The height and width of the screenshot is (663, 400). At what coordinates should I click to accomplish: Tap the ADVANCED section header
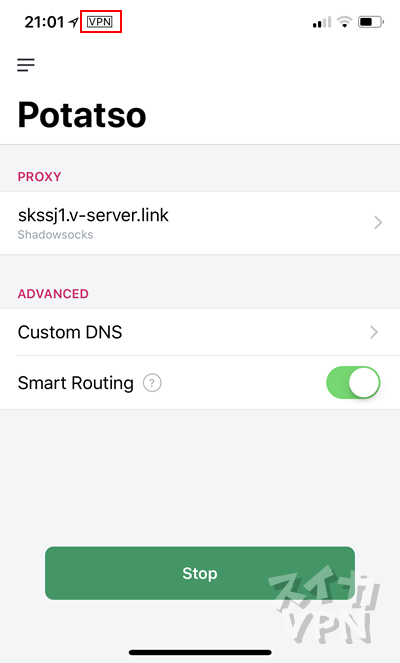53,294
